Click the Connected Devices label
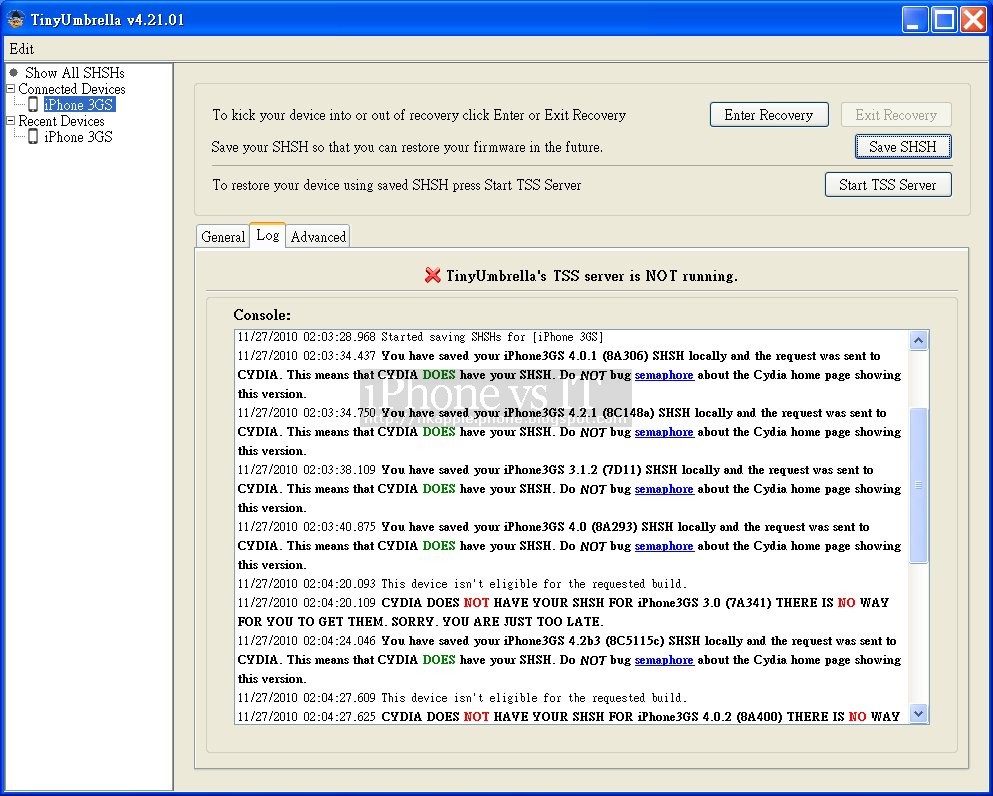This screenshot has height=796, width=993. (72, 89)
